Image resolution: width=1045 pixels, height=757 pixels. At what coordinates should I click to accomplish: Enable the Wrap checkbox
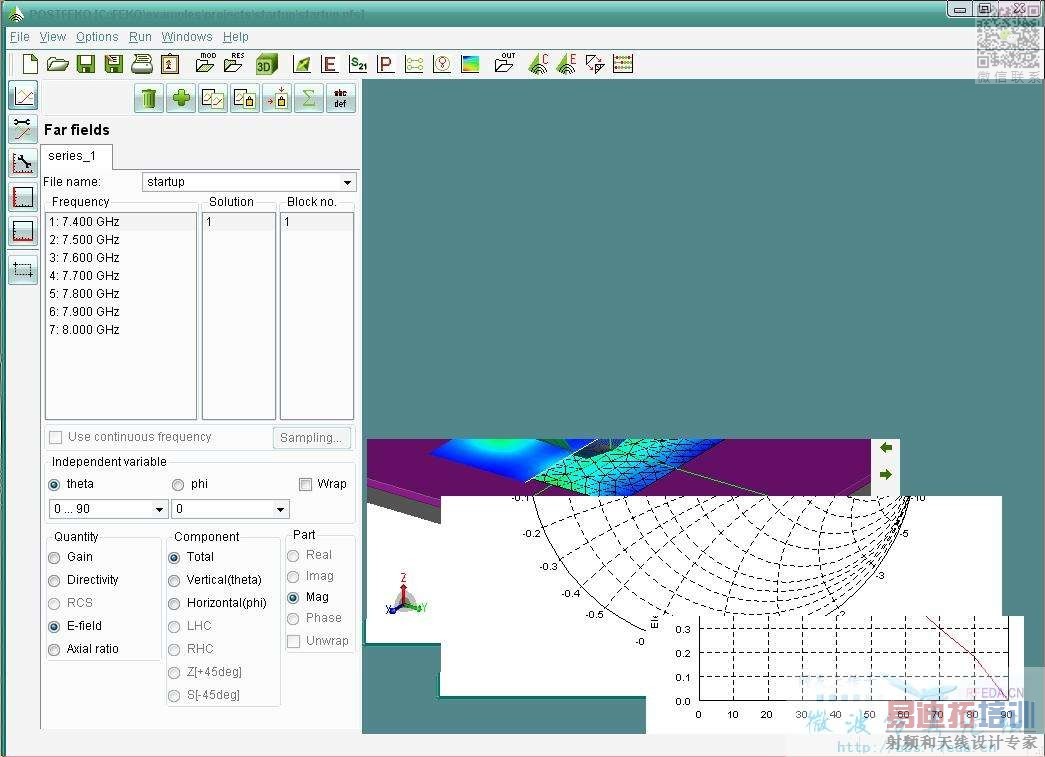pos(306,484)
